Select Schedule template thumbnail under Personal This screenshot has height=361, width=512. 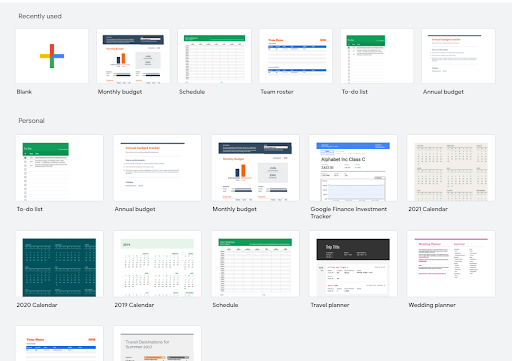[255, 264]
